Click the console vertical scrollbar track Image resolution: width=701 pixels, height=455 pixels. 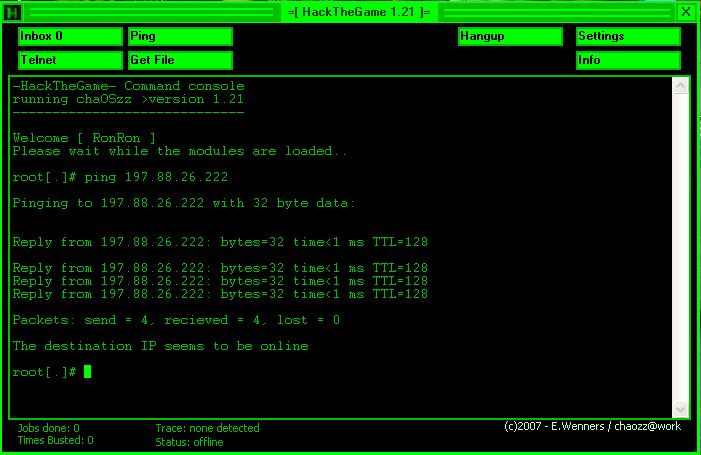pos(682,250)
